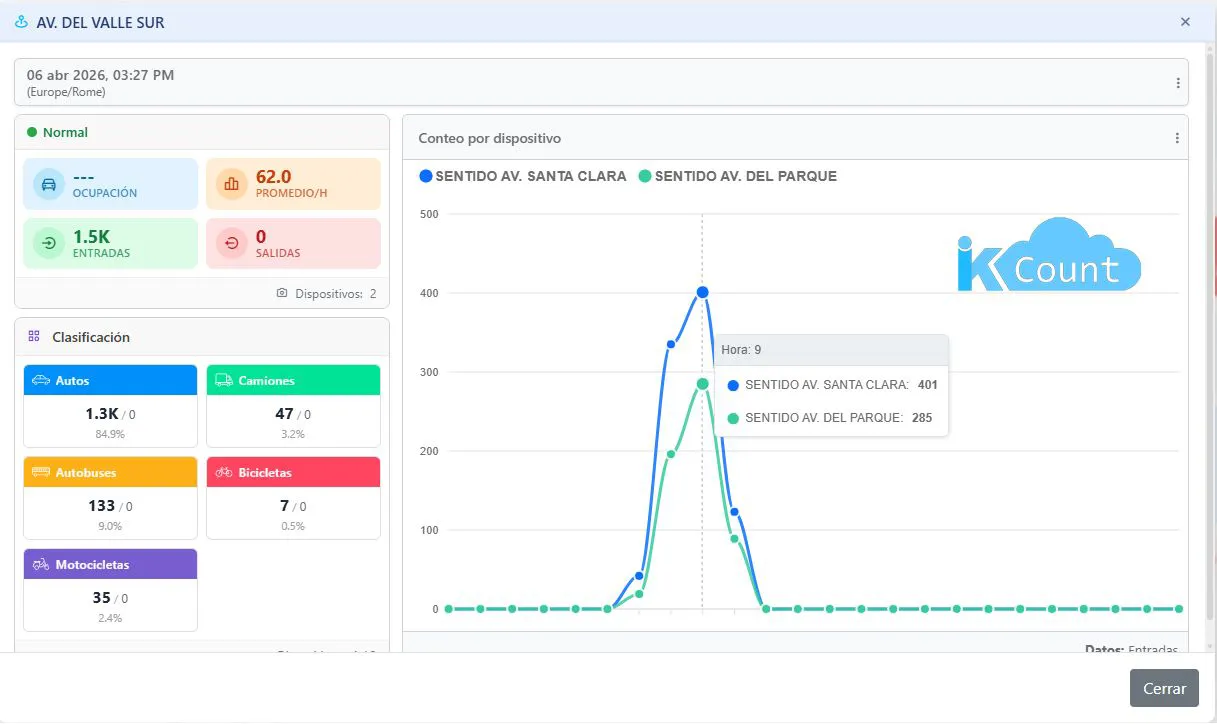Click the car icon in Ocupación card
The width and height of the screenshot is (1217, 724).
pos(47,184)
